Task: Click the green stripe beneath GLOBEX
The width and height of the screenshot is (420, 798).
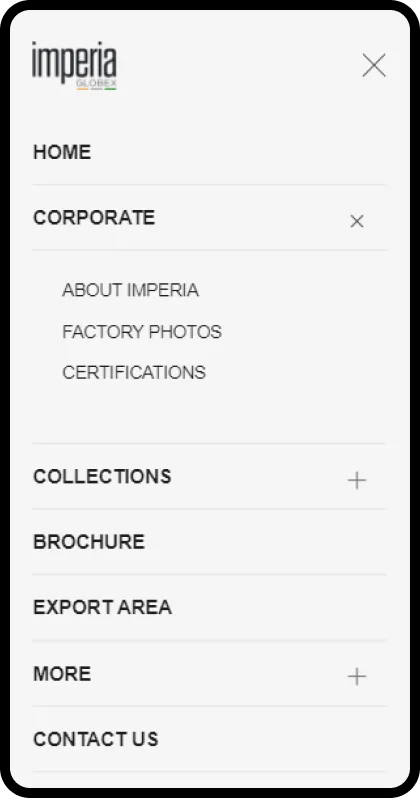Action: point(110,89)
